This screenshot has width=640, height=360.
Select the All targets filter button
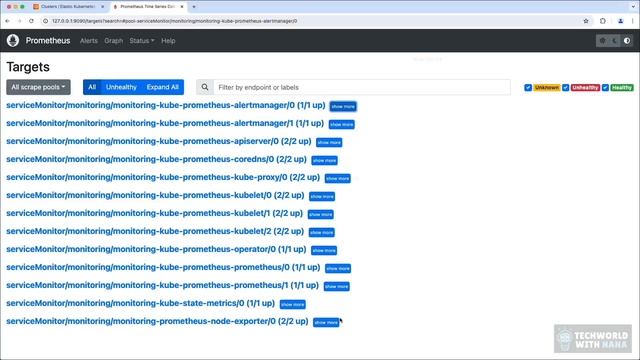(92, 87)
